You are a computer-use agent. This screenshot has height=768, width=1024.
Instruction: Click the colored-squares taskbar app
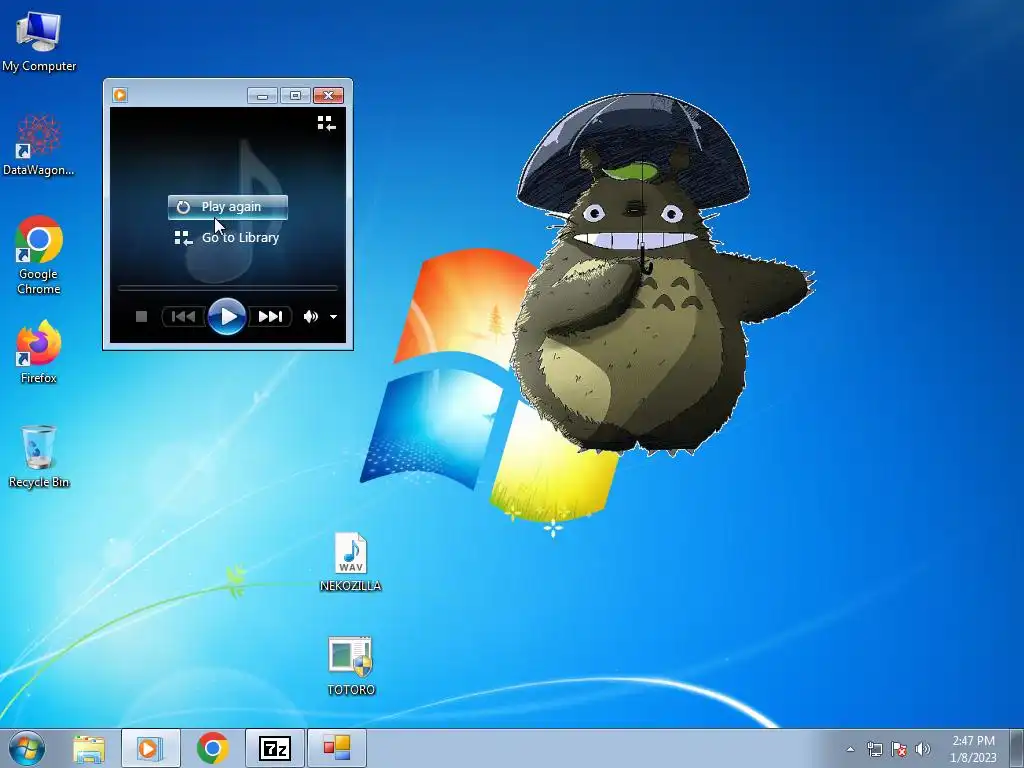point(336,748)
